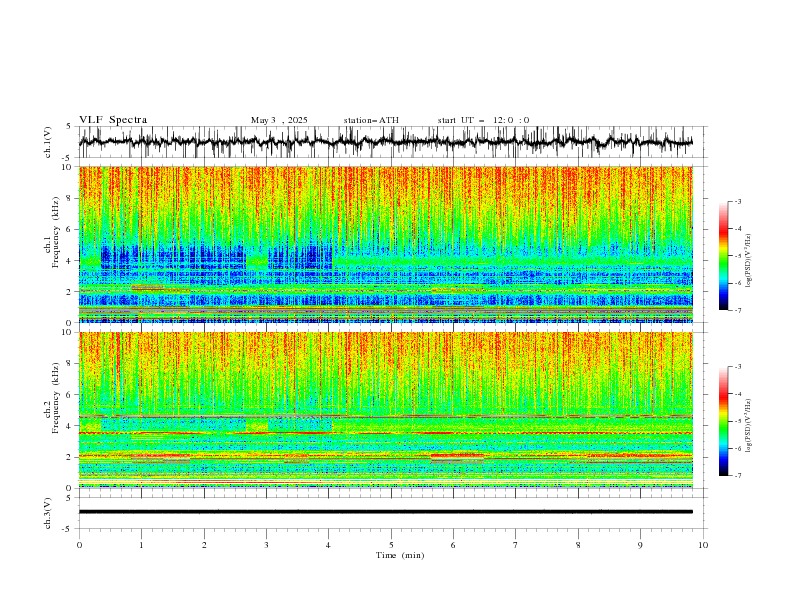
Task: Click the 'log(PSD)(V²/Hz)' label beside ch.1 color bar
Action: point(749,261)
